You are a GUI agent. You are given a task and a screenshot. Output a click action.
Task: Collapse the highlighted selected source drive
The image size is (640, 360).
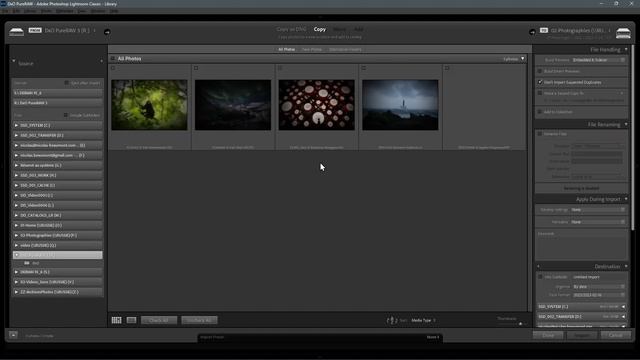tap(16, 255)
